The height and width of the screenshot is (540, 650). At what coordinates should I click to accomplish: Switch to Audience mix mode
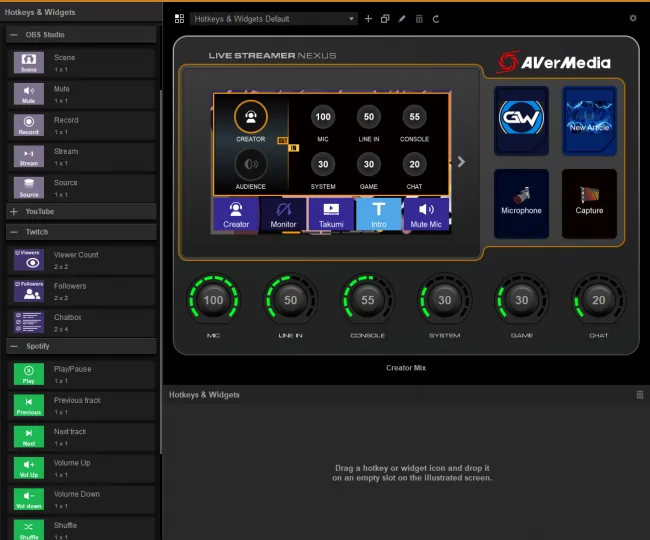[251, 165]
